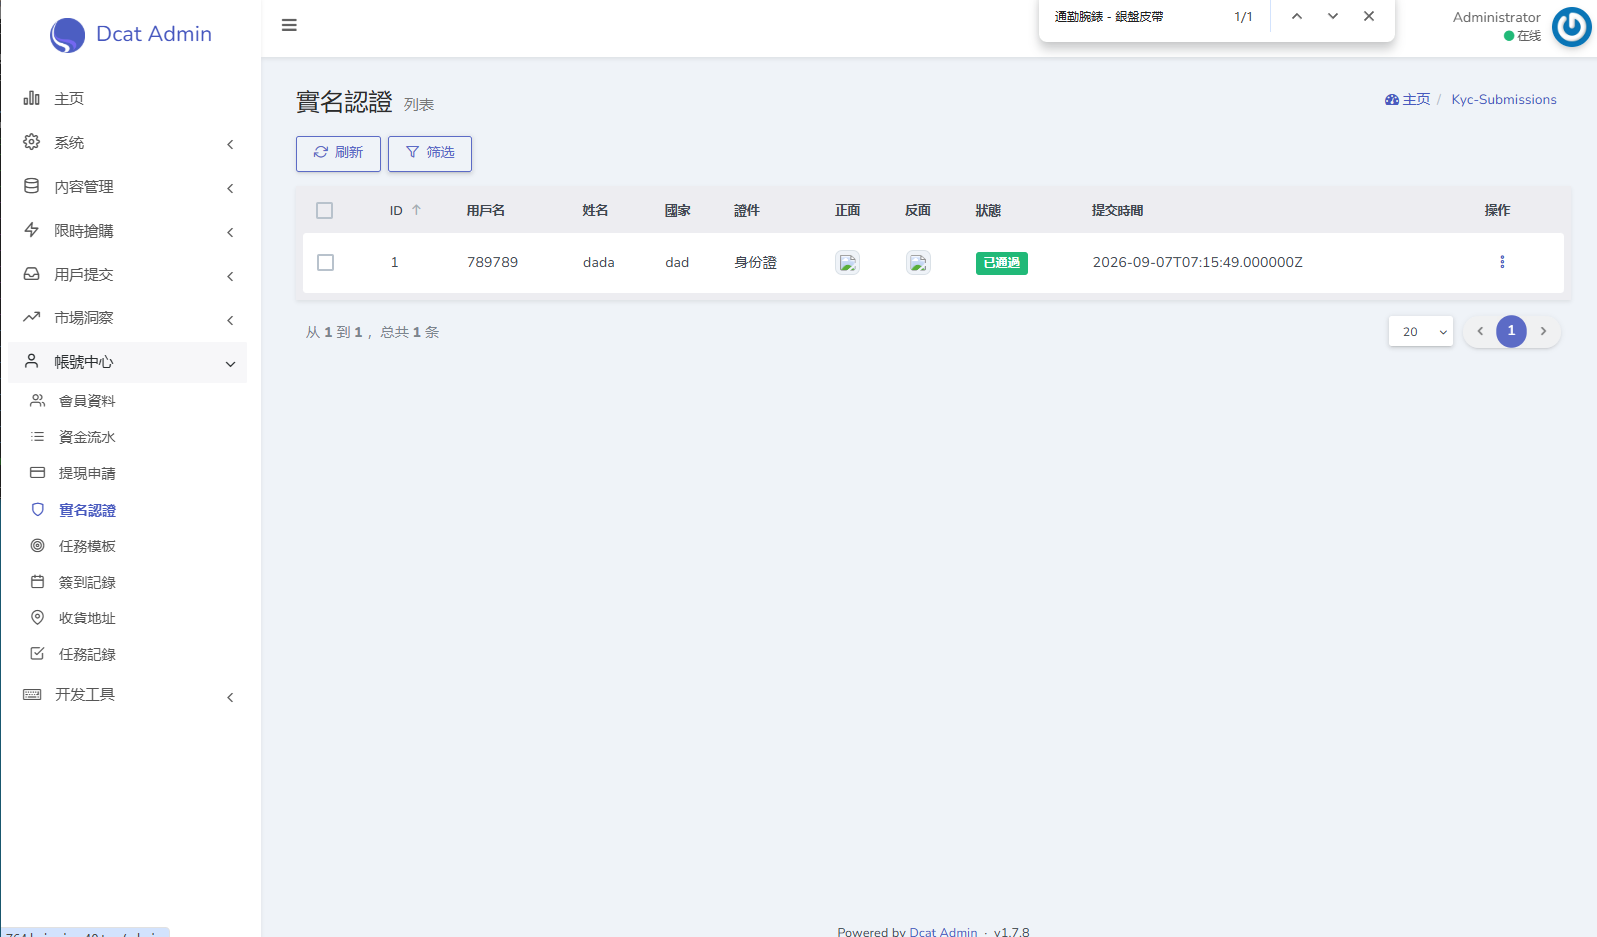The width and height of the screenshot is (1597, 937).
Task: Click the Administrator name label
Action: click(x=1496, y=17)
